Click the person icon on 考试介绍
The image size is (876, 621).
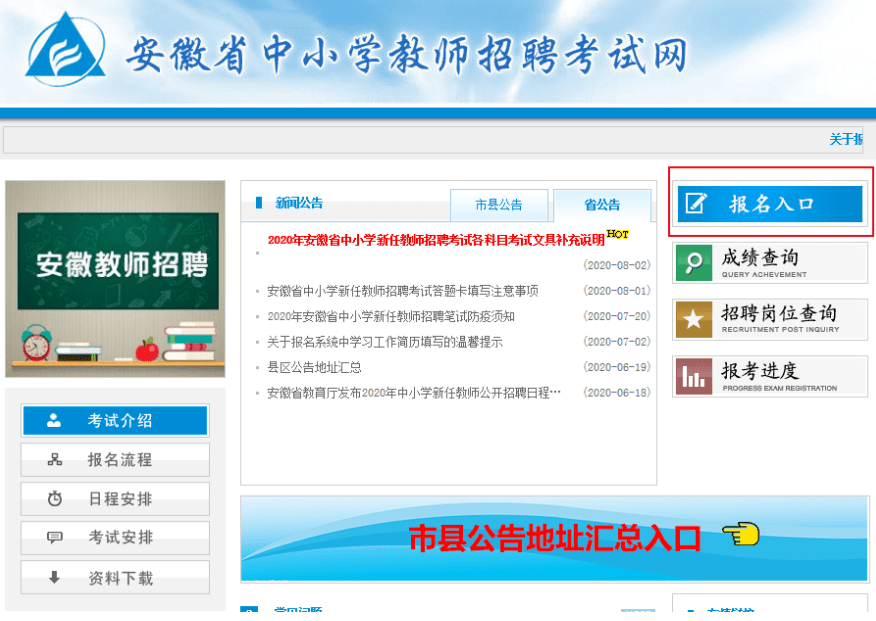pos(54,421)
